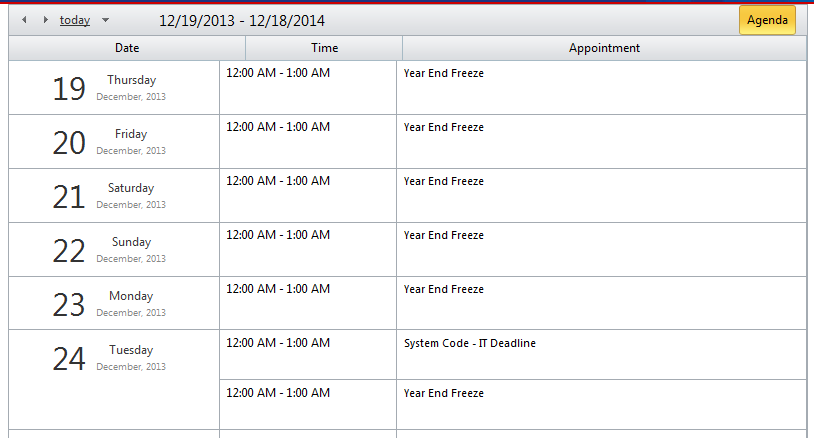Select Friday December 20 date cell
This screenshot has width=814, height=438.
113,142
